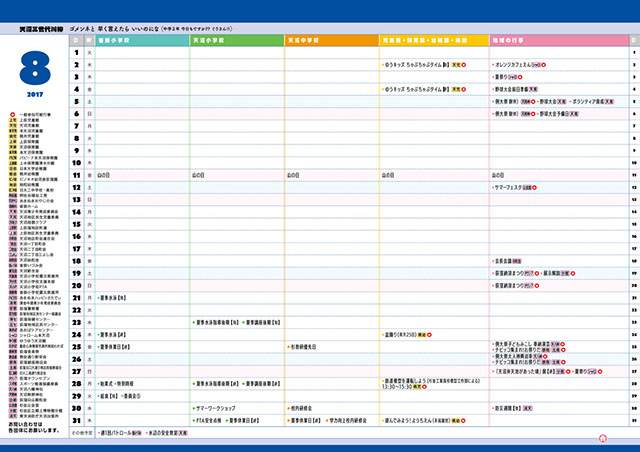This screenshot has height=452, width=640.
Task: Click the 夏季水泳 entry on August 24
Action: (x=112, y=334)
